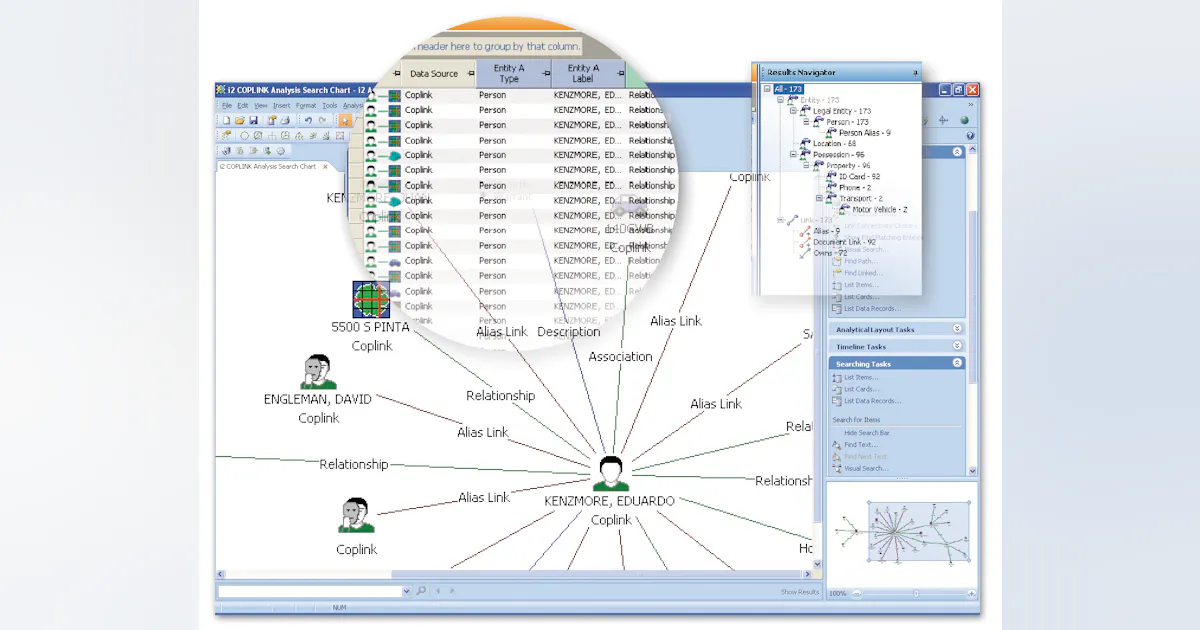
Task: Click the Undo arrow in the toolbar
Action: (x=308, y=120)
